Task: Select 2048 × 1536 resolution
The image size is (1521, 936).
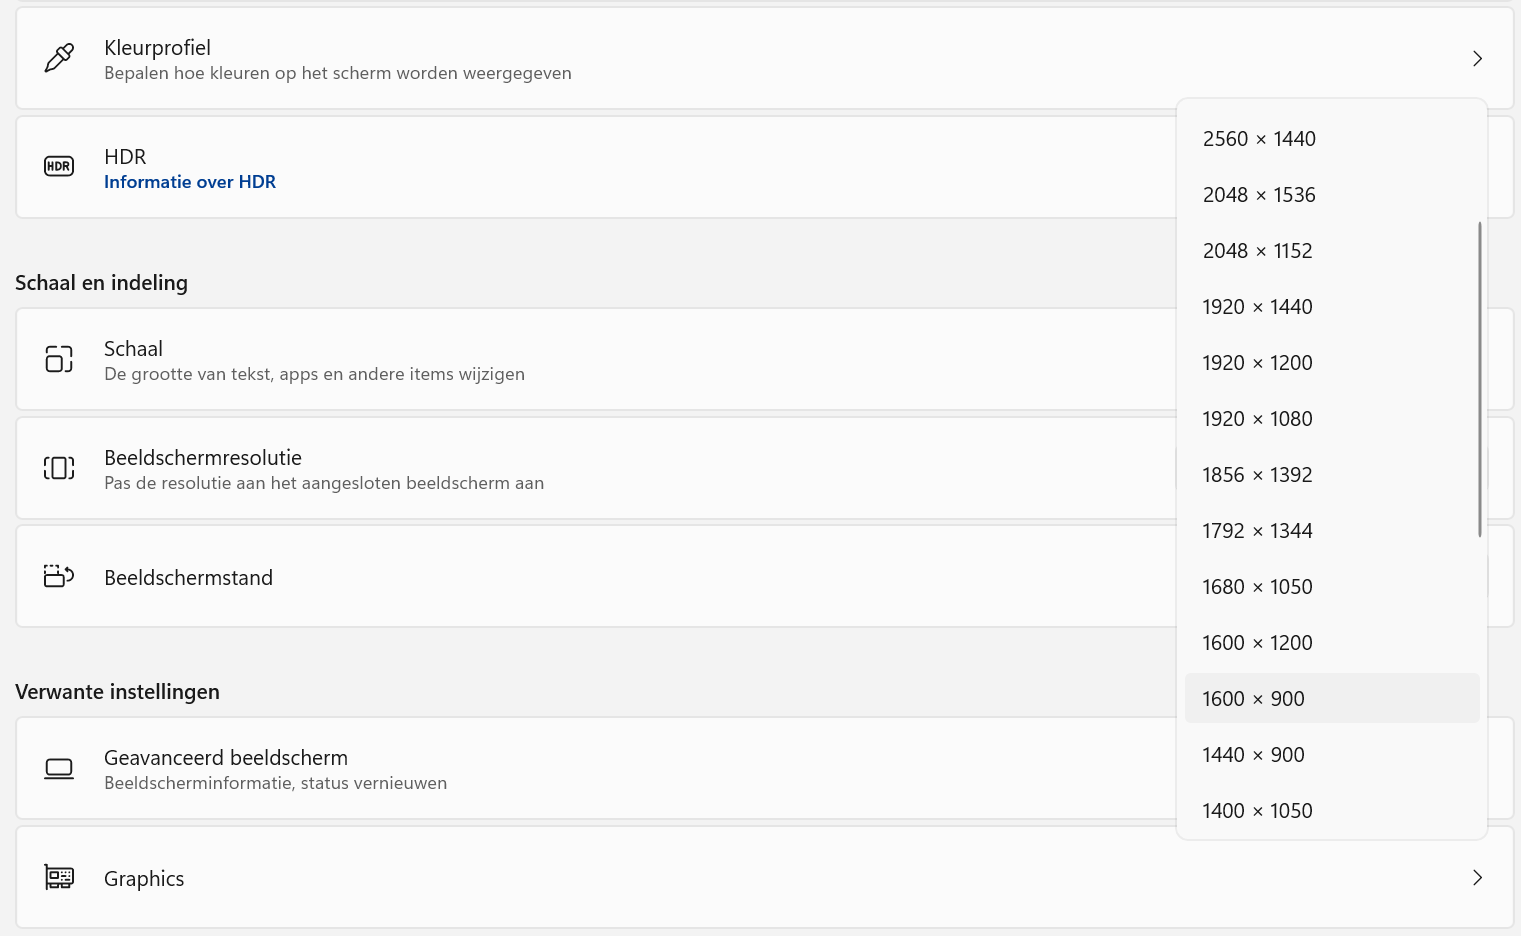Action: 1259,195
